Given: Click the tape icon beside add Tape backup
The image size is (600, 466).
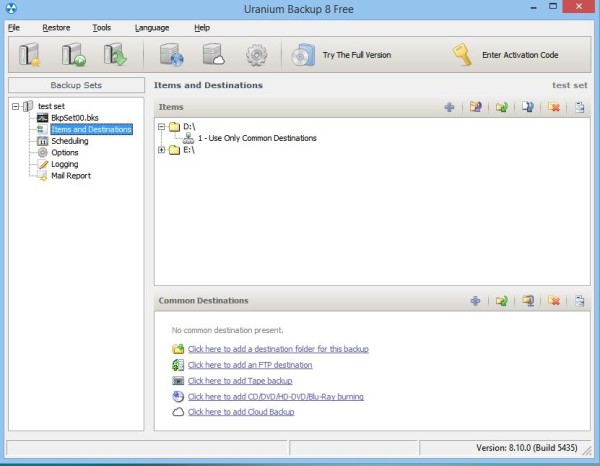Looking at the screenshot, I should 178,381.
